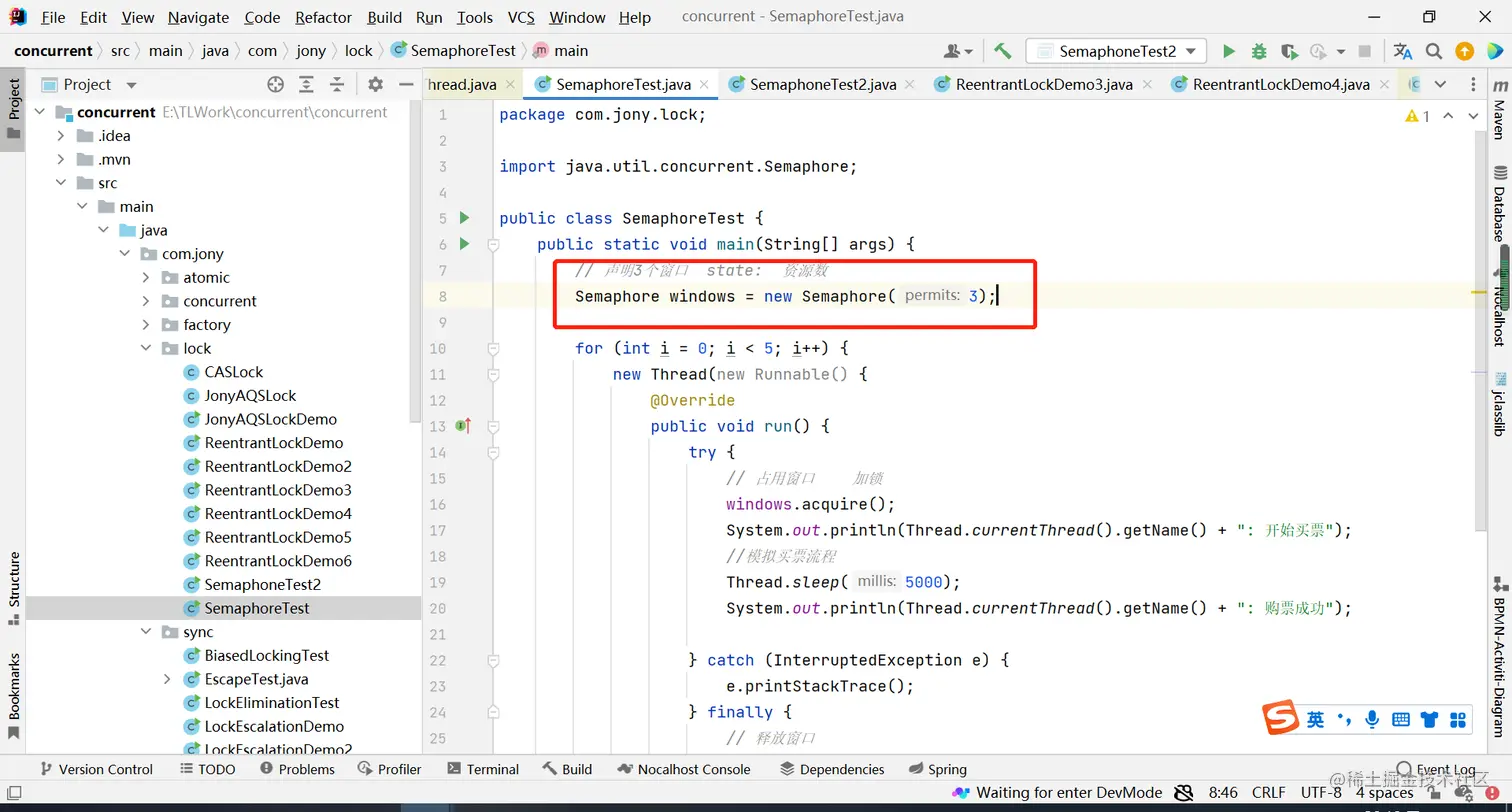Screen dimensions: 1512x812
Task: Collapse the lock package folder
Action: coord(146,348)
